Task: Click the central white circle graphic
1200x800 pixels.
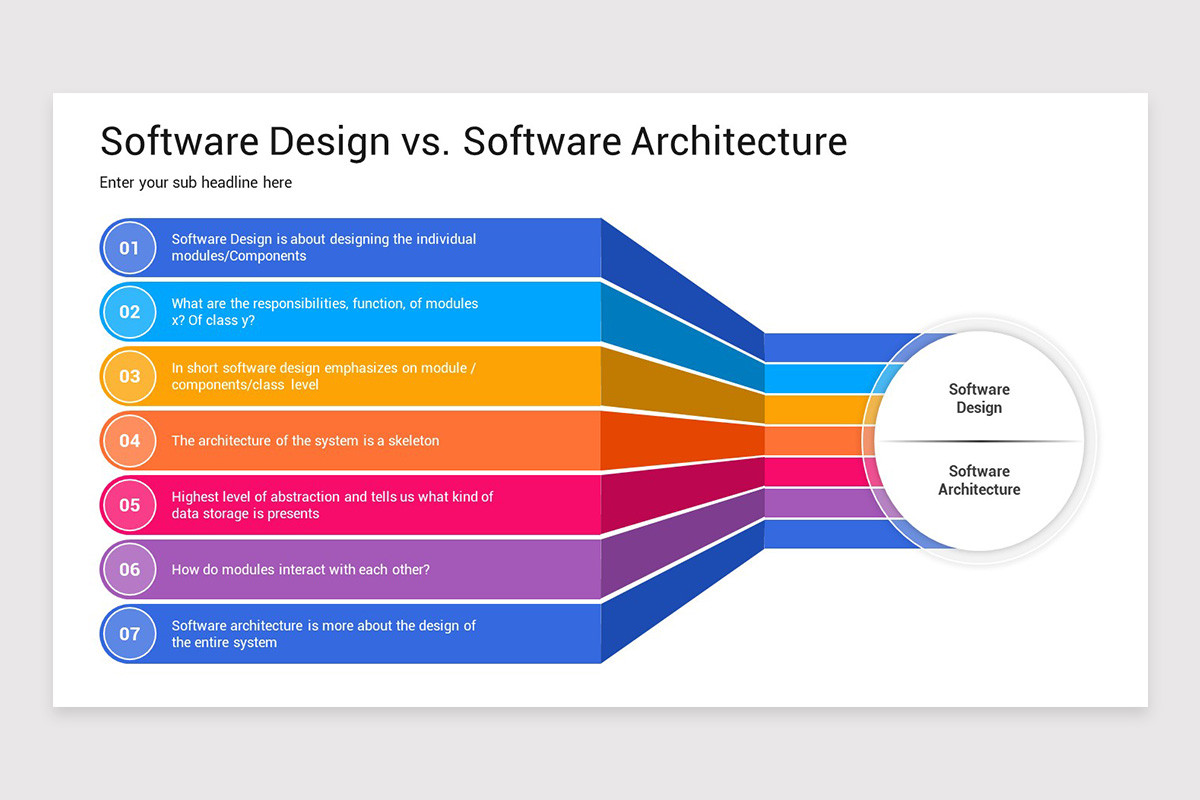Action: point(978,440)
